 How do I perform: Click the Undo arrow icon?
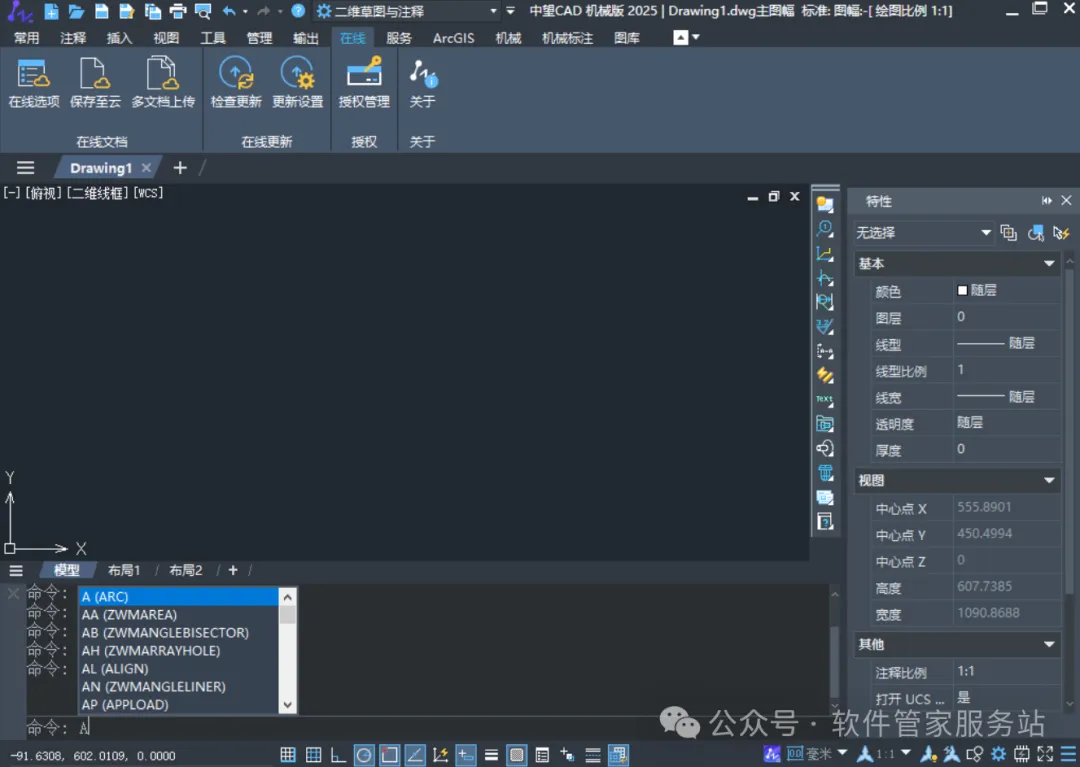(229, 11)
